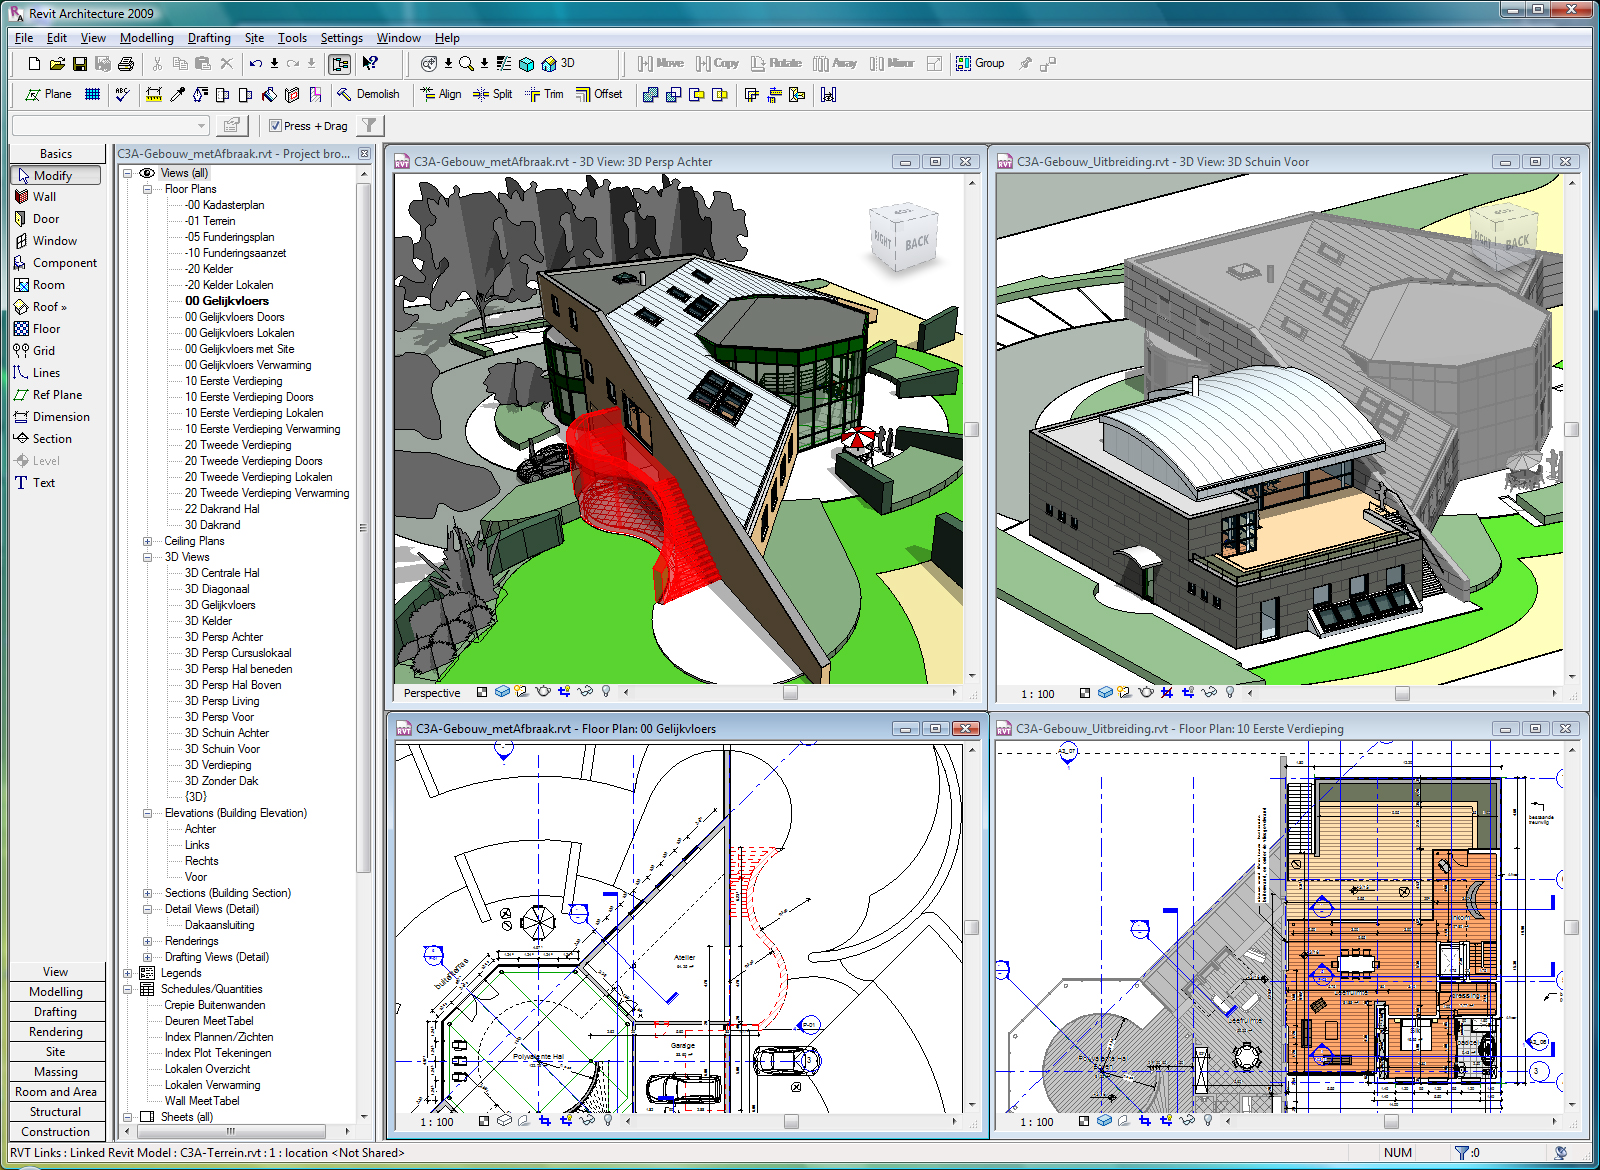Click the Trim tool
The image size is (1600, 1170).
(x=544, y=94)
